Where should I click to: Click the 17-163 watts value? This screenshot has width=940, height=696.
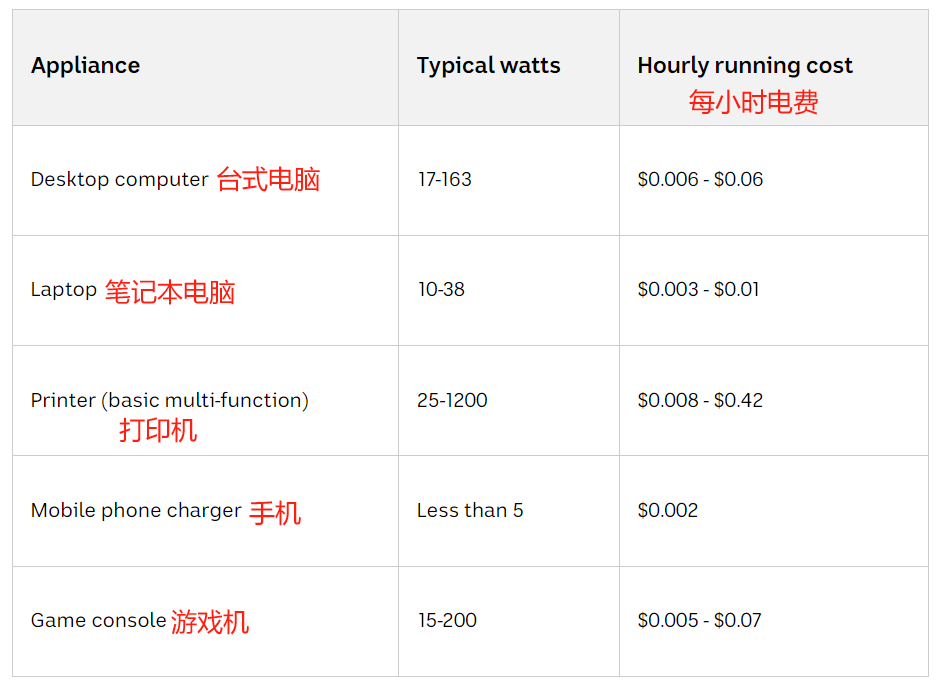445,179
